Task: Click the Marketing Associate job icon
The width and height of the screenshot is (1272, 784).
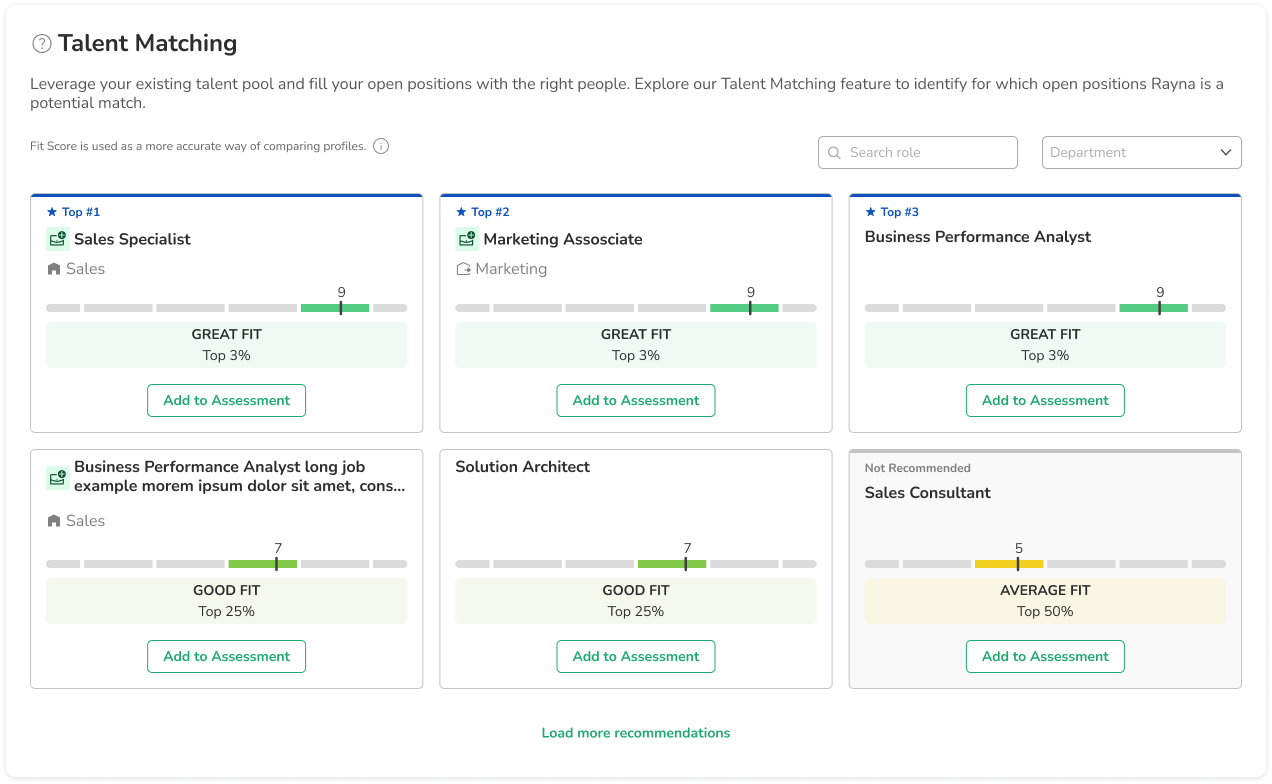Action: pyautogui.click(x=466, y=239)
